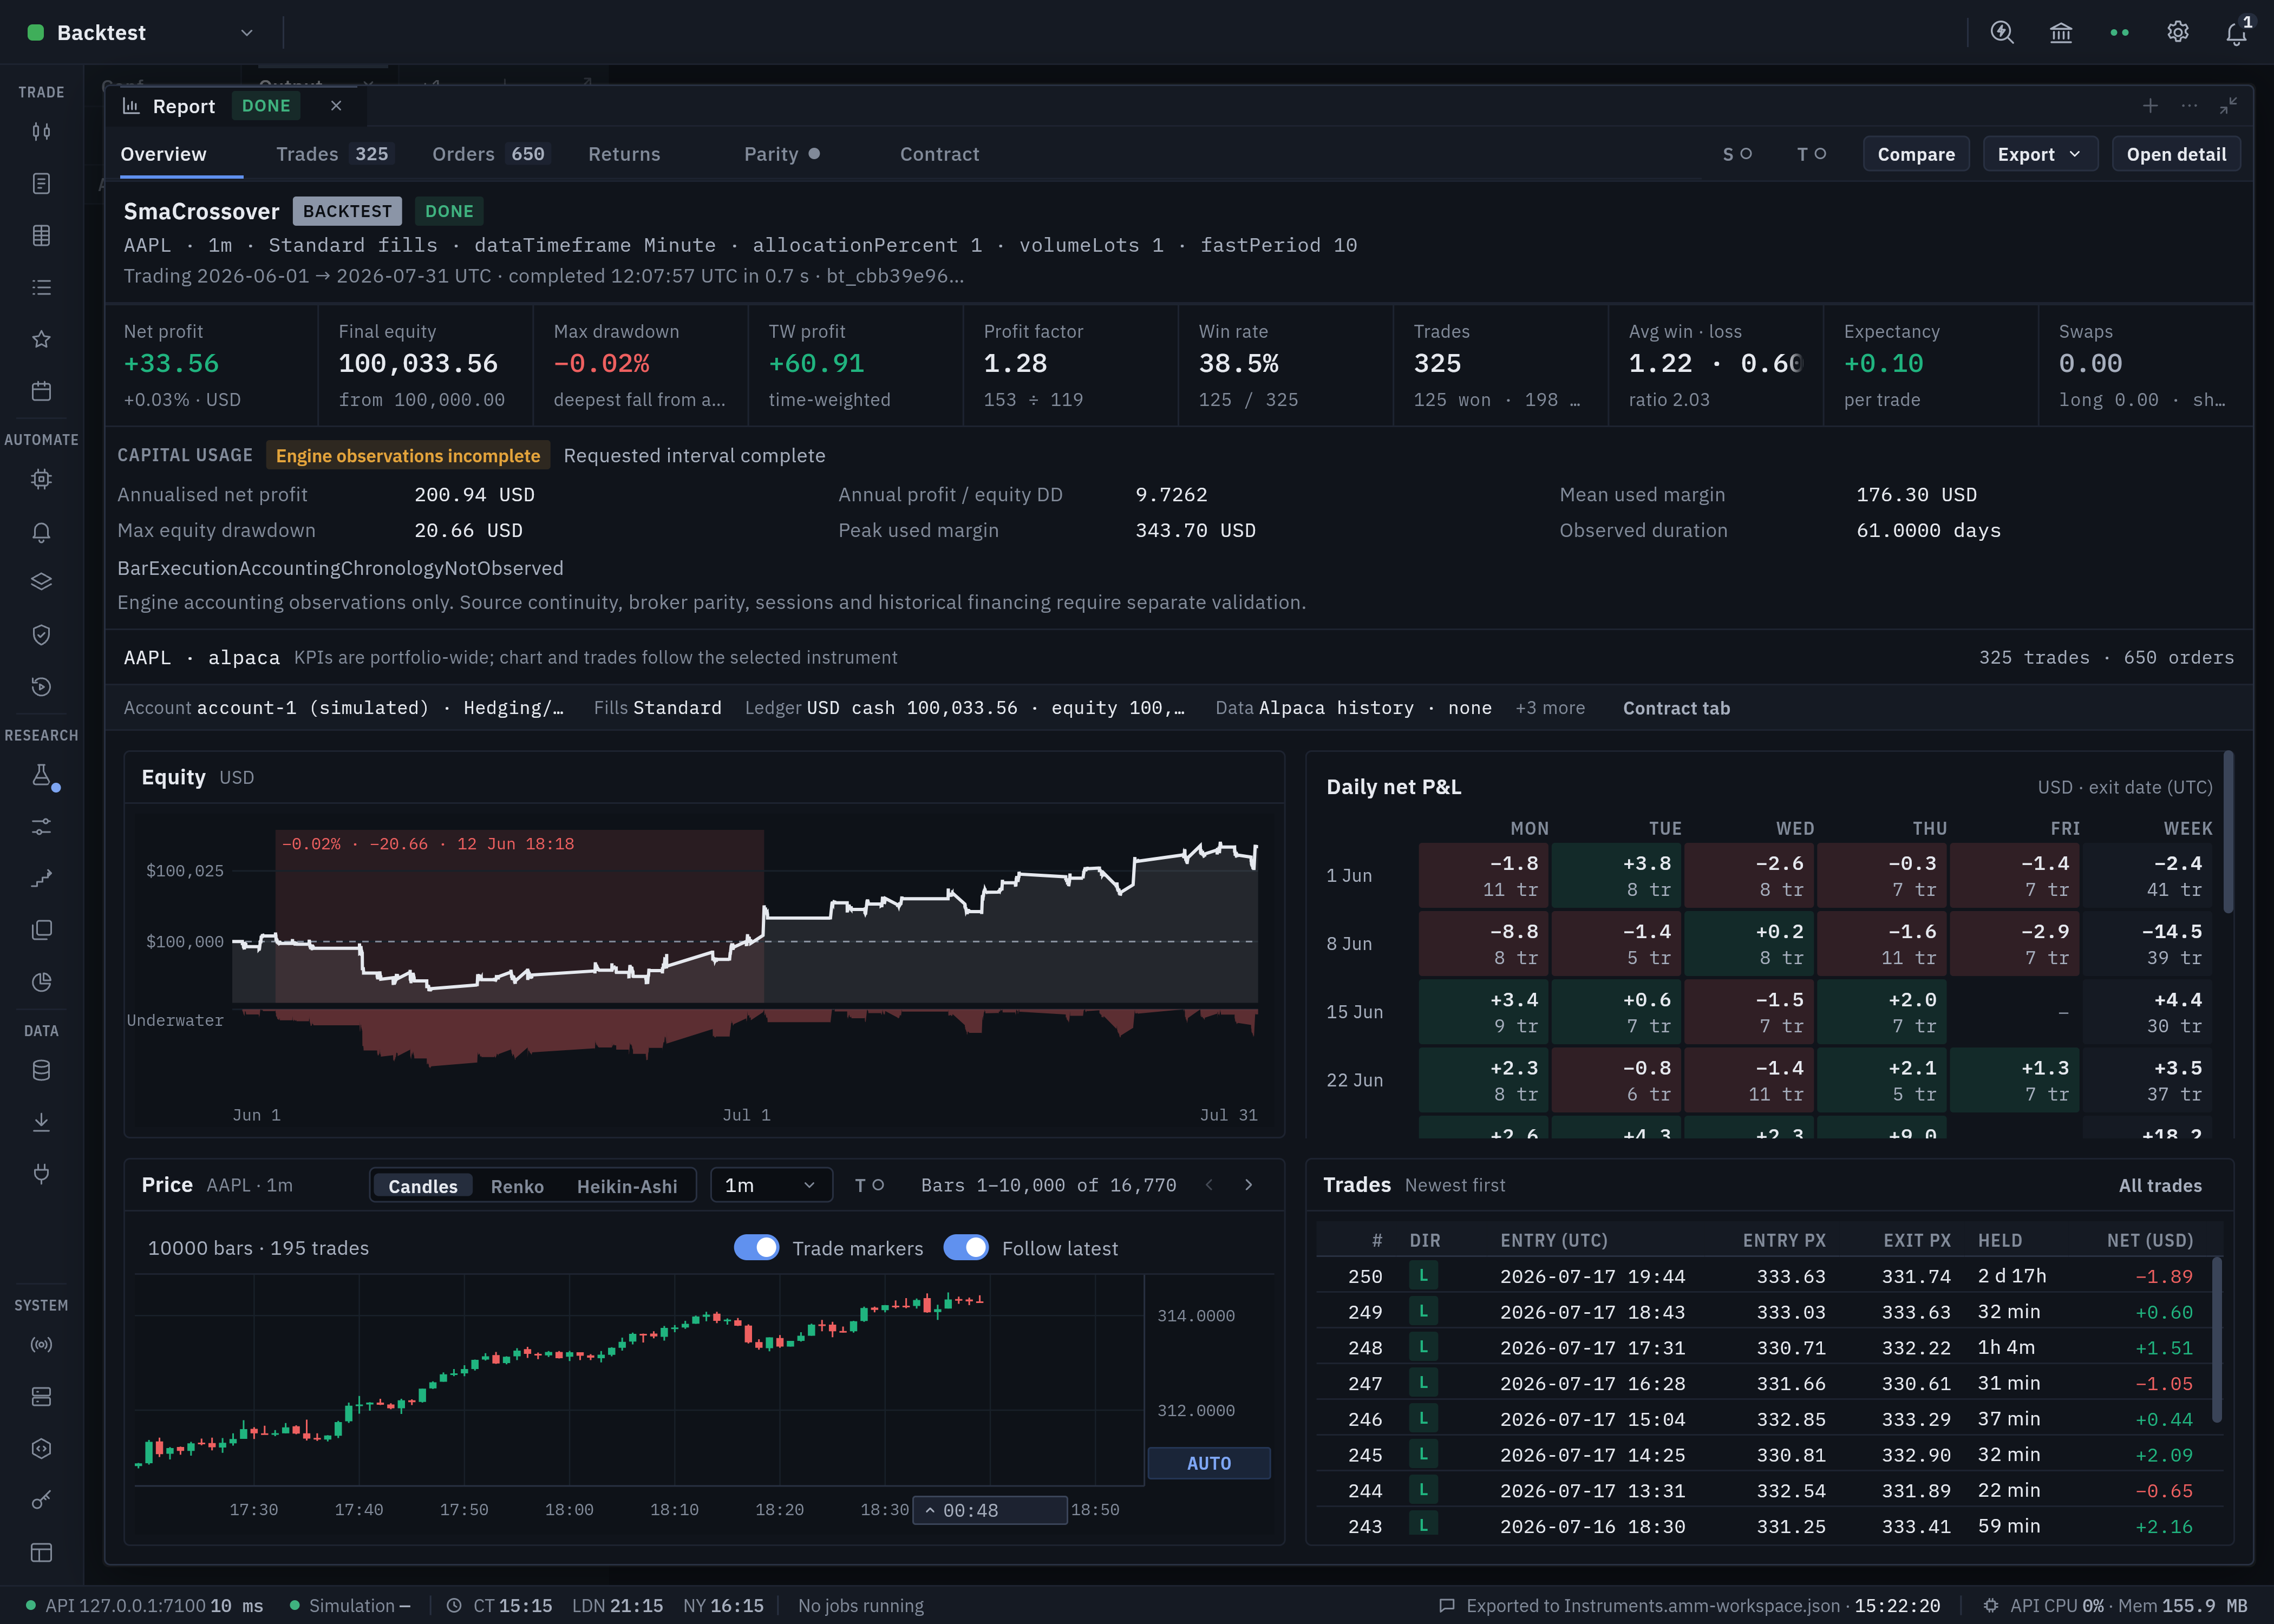Image resolution: width=2274 pixels, height=1624 pixels.
Task: Open the 1m timeframe dropdown
Action: click(x=770, y=1185)
